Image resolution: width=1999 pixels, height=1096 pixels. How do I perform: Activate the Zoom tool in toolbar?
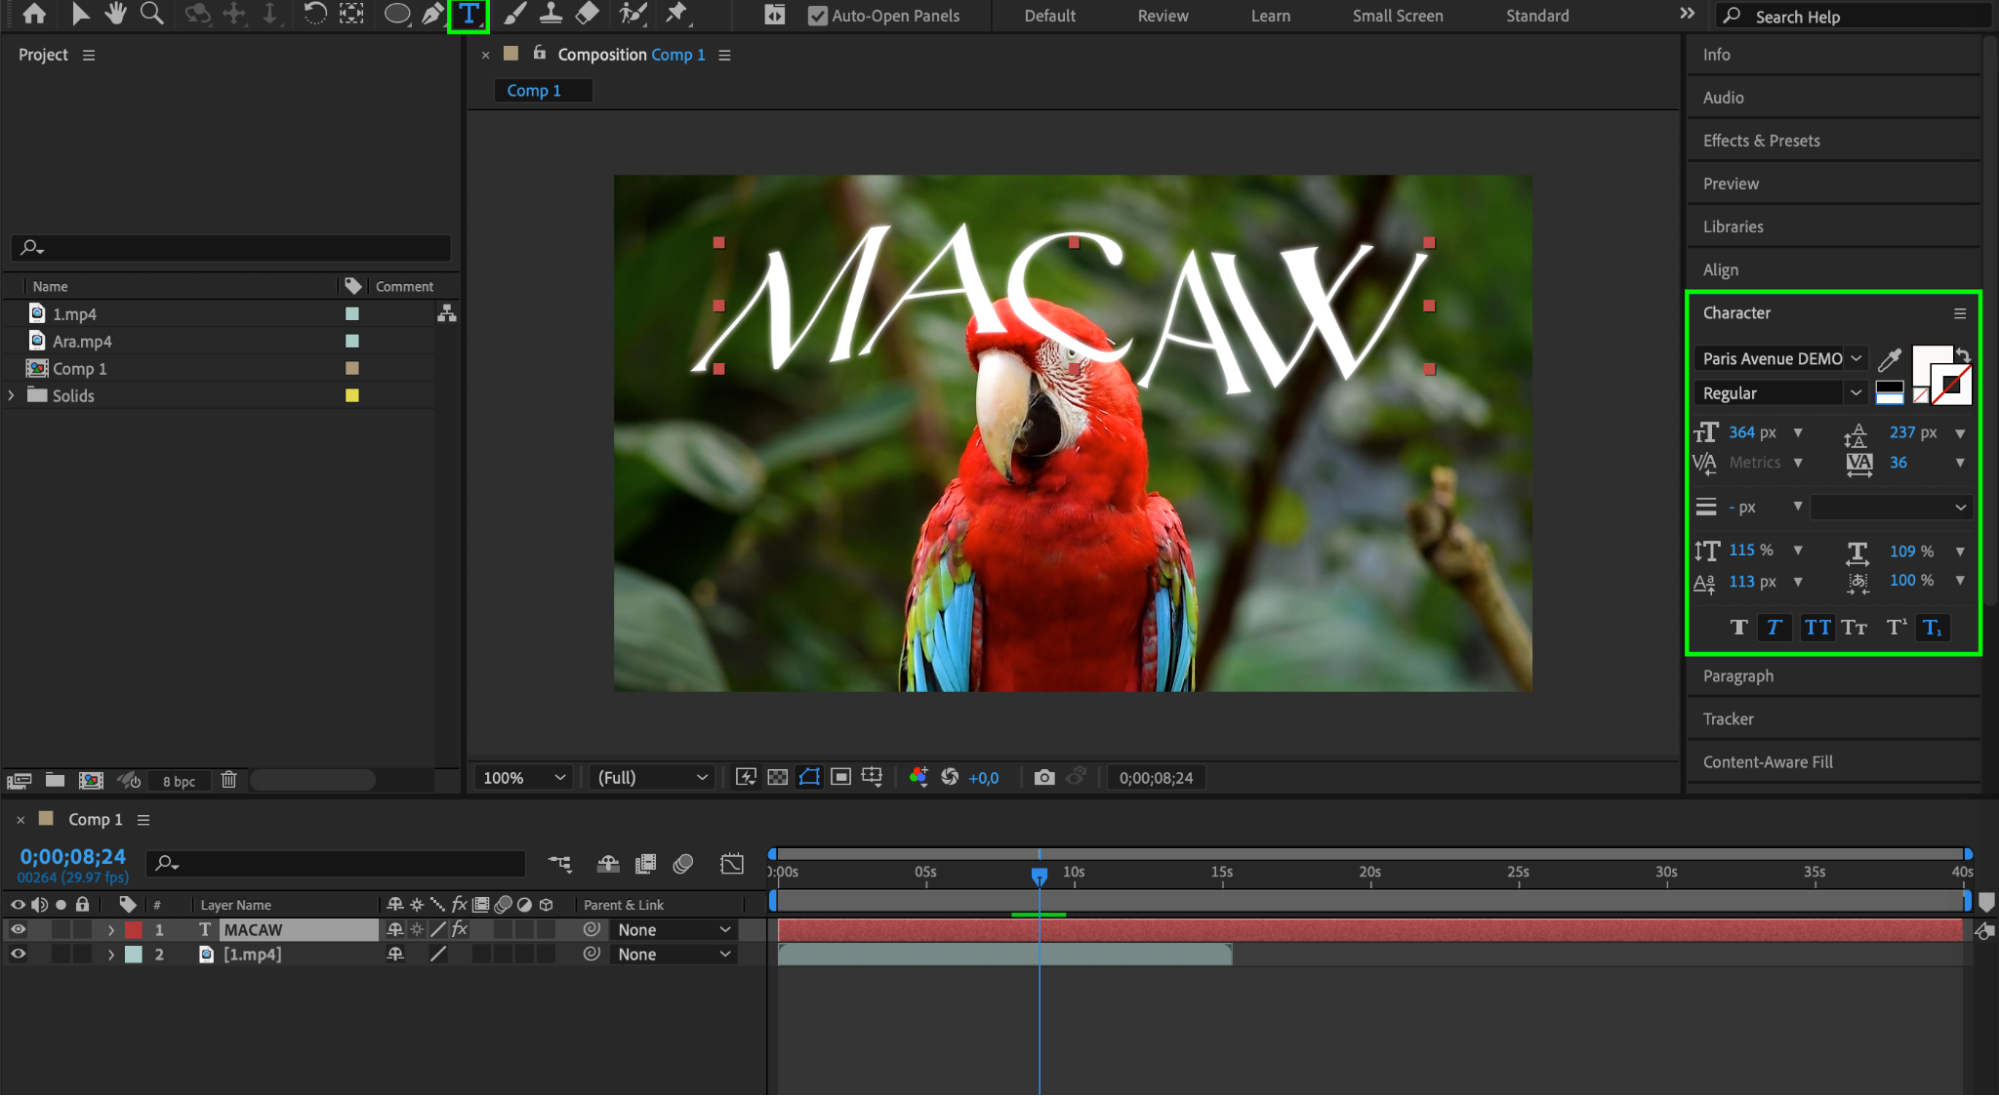tap(152, 15)
